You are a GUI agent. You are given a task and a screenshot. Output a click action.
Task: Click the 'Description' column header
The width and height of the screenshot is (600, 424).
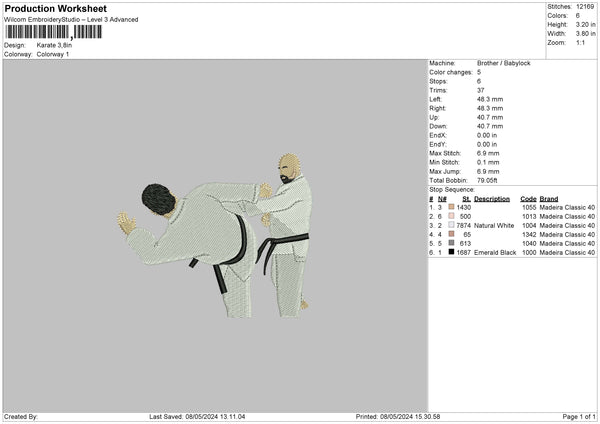tap(492, 199)
